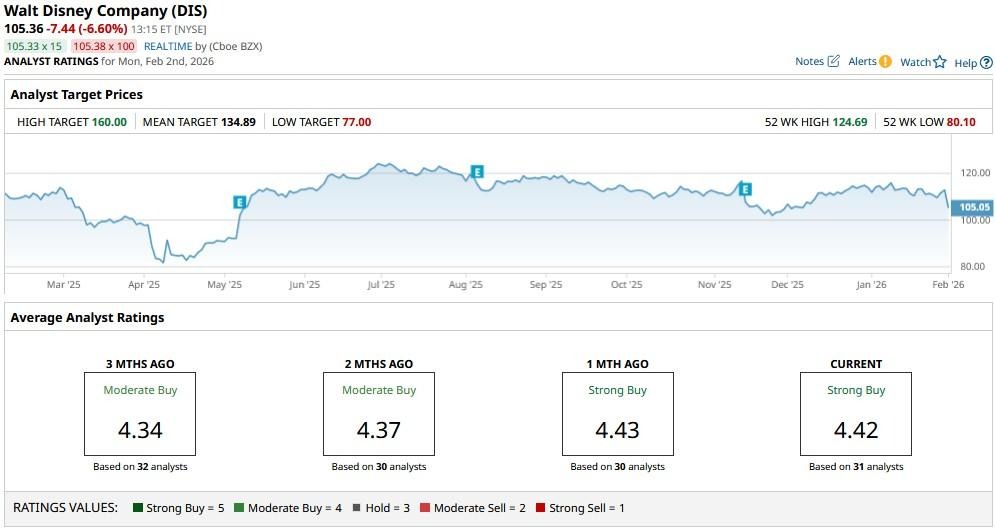Screen dimensions: 995x529
Task: Click the red Strong Sell legend swatch
Action: (541, 508)
